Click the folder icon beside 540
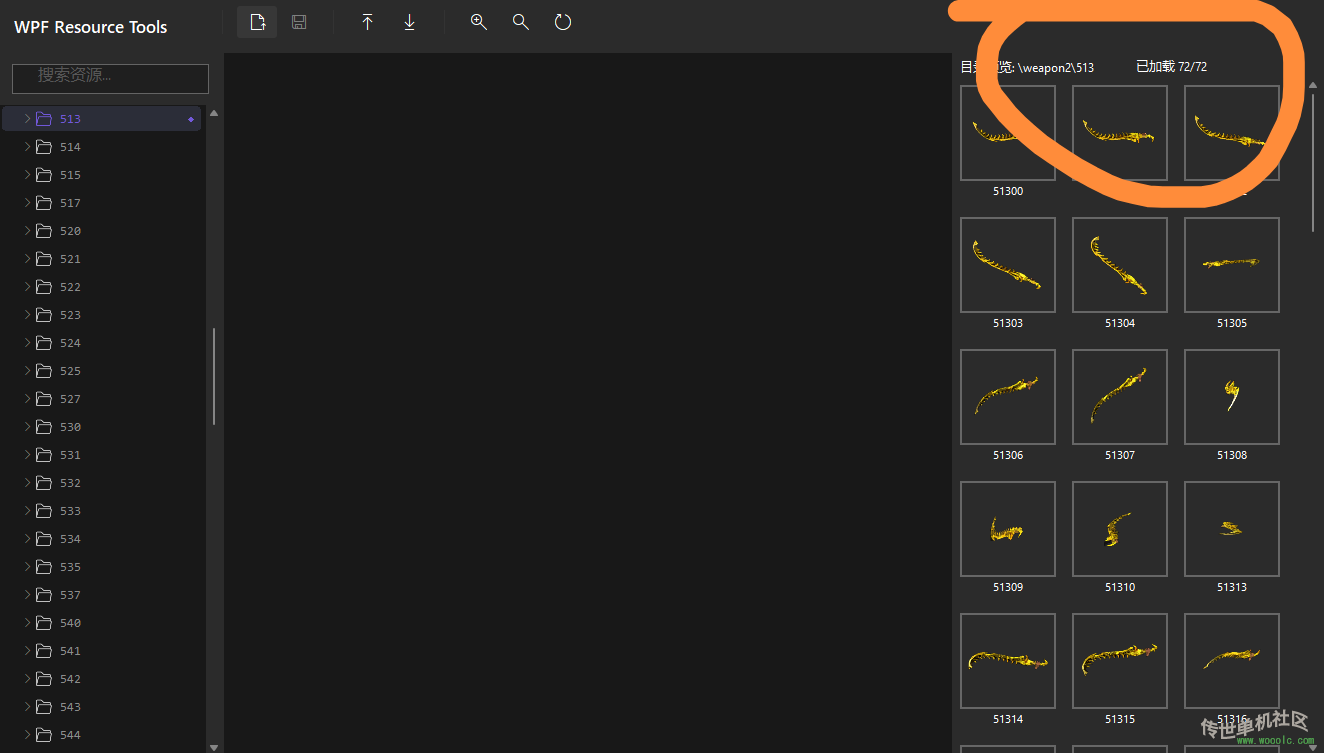Image resolution: width=1324 pixels, height=753 pixels. coord(43,623)
